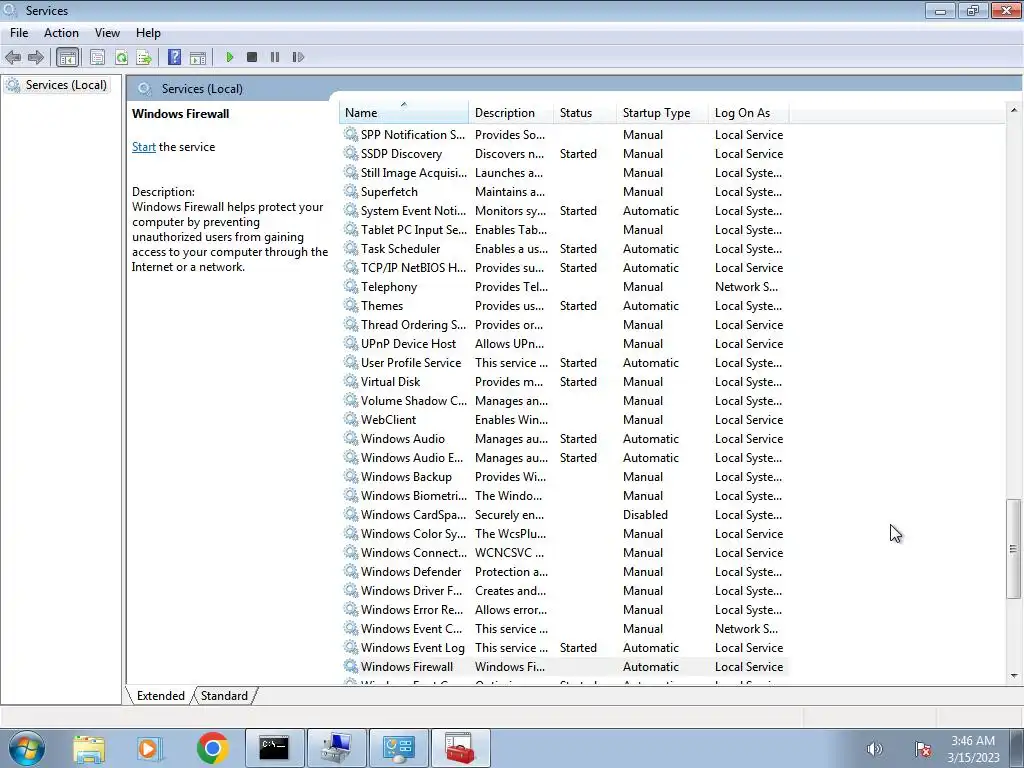Select the Windows Error Reporting row
1024x768 pixels.
pos(564,610)
